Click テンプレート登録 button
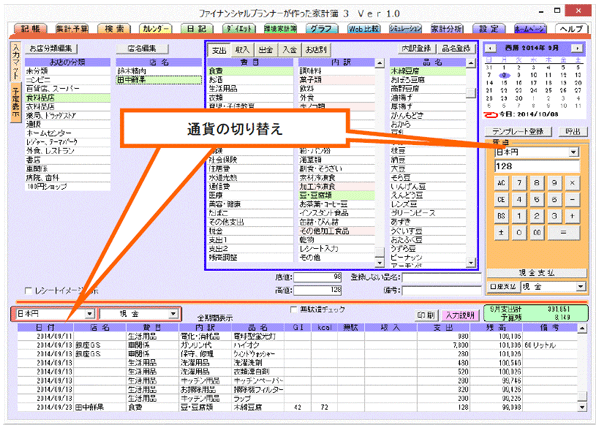 click(x=518, y=132)
